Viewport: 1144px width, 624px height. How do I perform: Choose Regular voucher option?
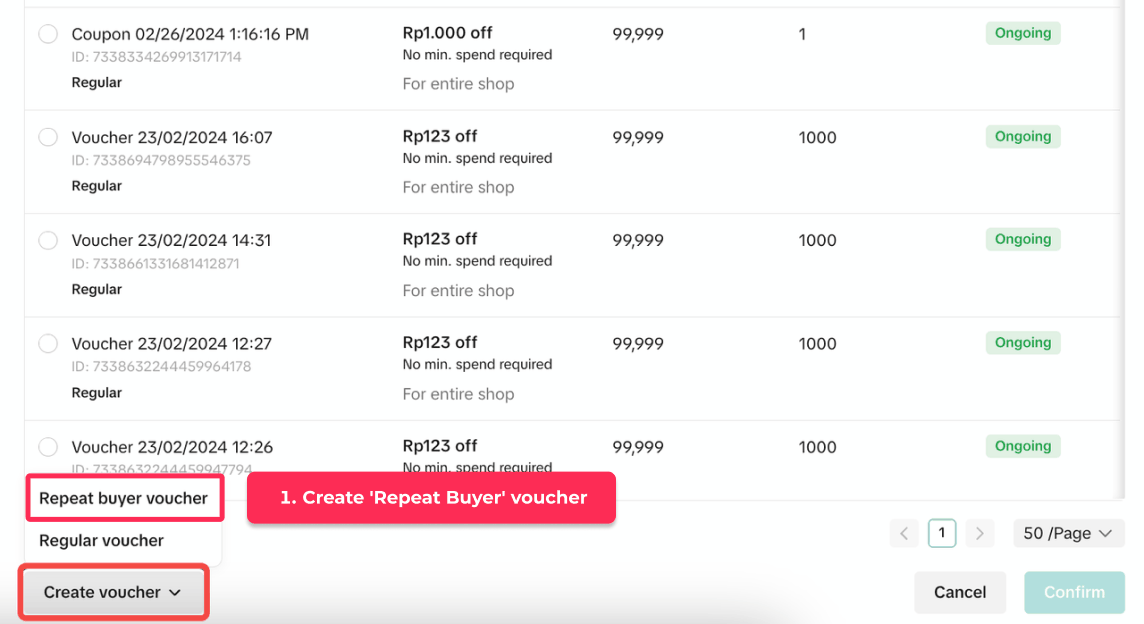pos(102,540)
